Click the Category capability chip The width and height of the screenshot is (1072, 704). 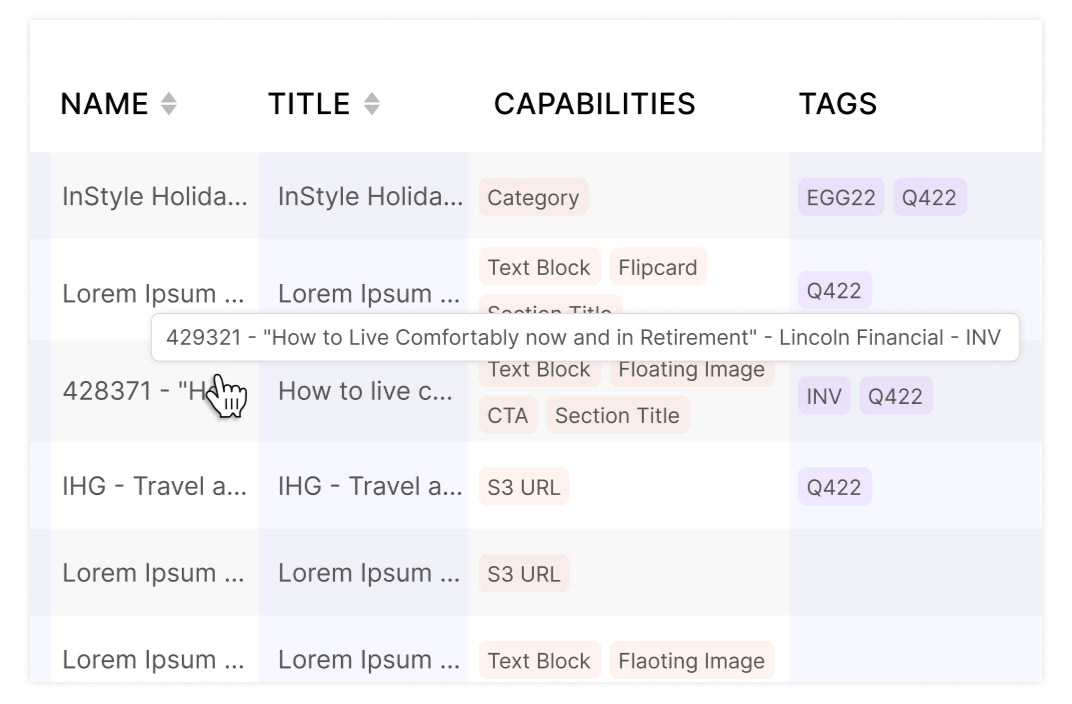pyautogui.click(x=533, y=198)
